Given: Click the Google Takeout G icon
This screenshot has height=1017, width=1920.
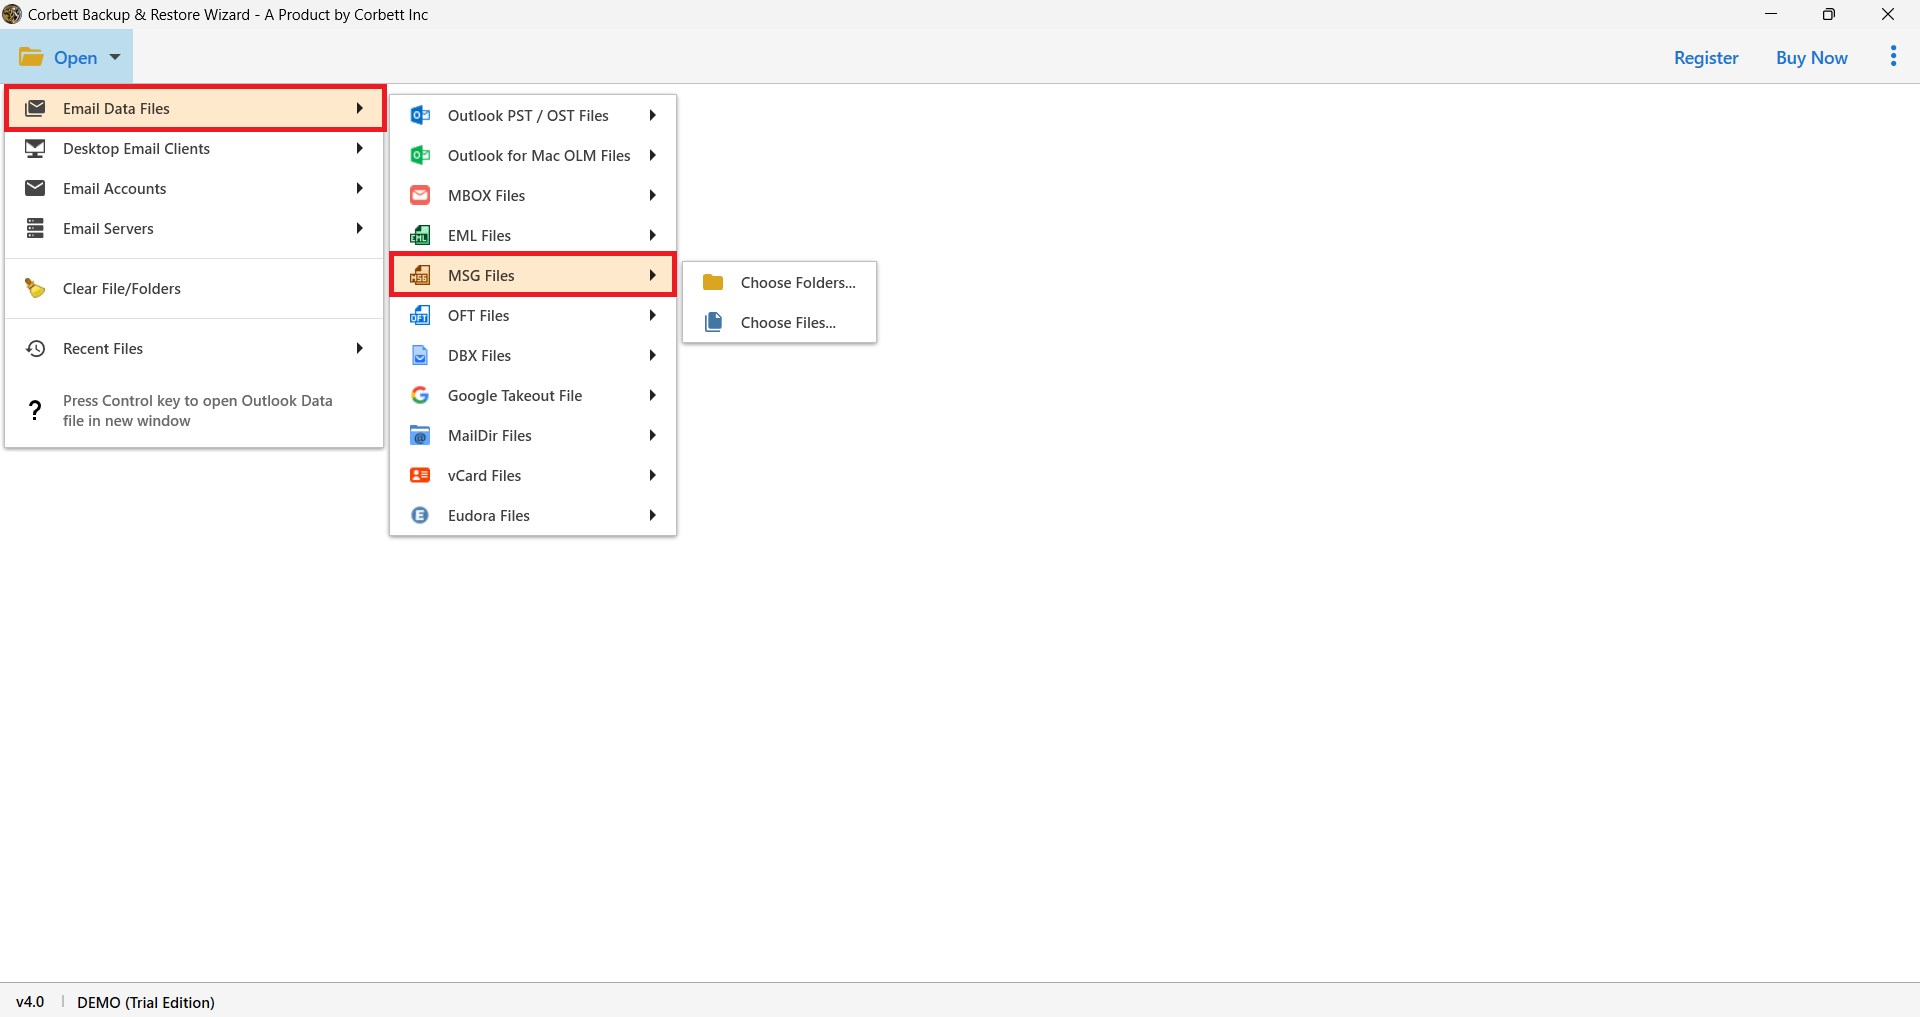Looking at the screenshot, I should (x=420, y=395).
